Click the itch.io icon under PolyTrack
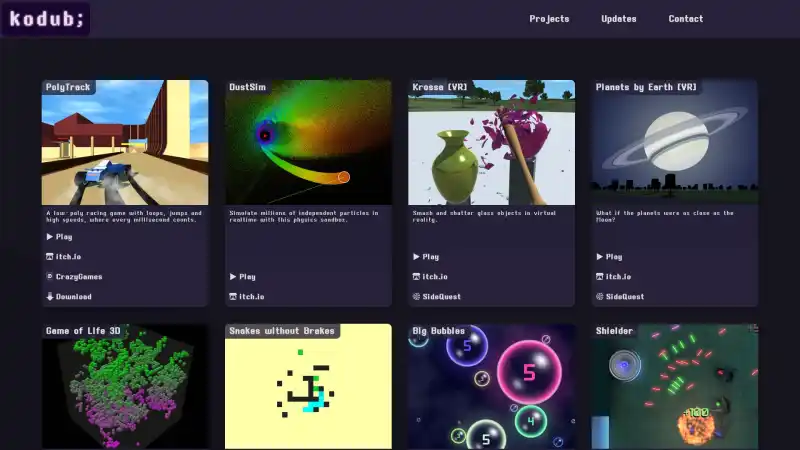Image resolution: width=800 pixels, height=450 pixels. click(x=50, y=257)
